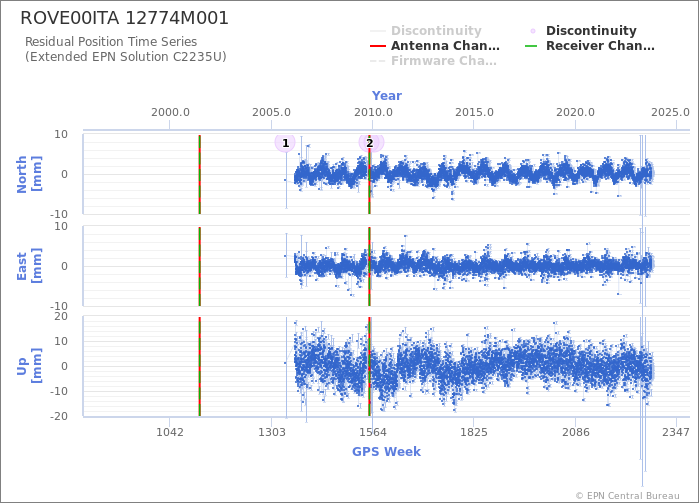Toggle the Antenna Change legend entry

435,46
